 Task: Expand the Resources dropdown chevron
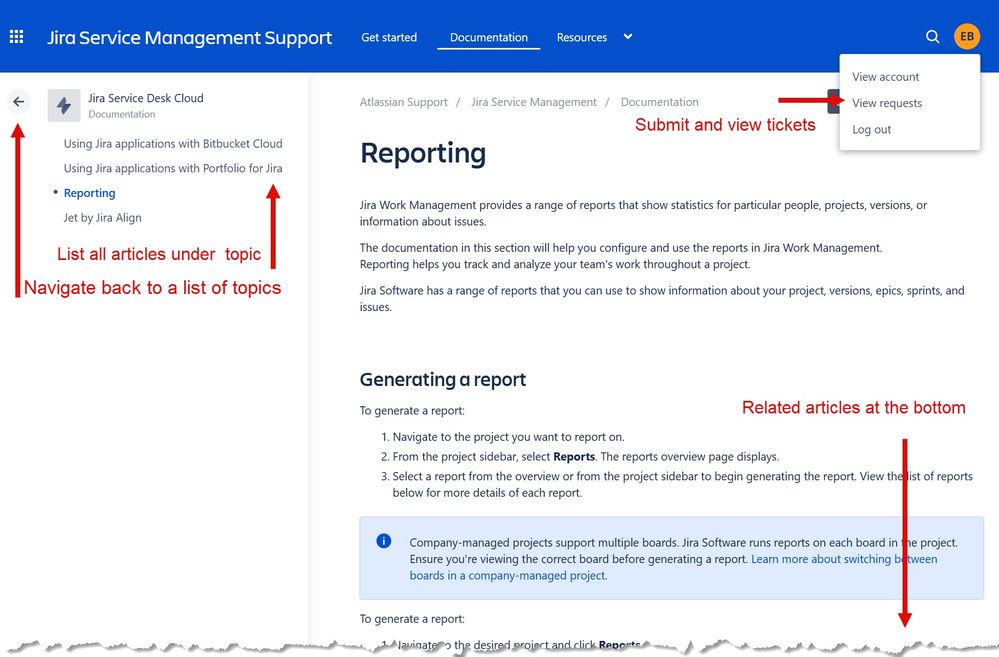click(628, 37)
